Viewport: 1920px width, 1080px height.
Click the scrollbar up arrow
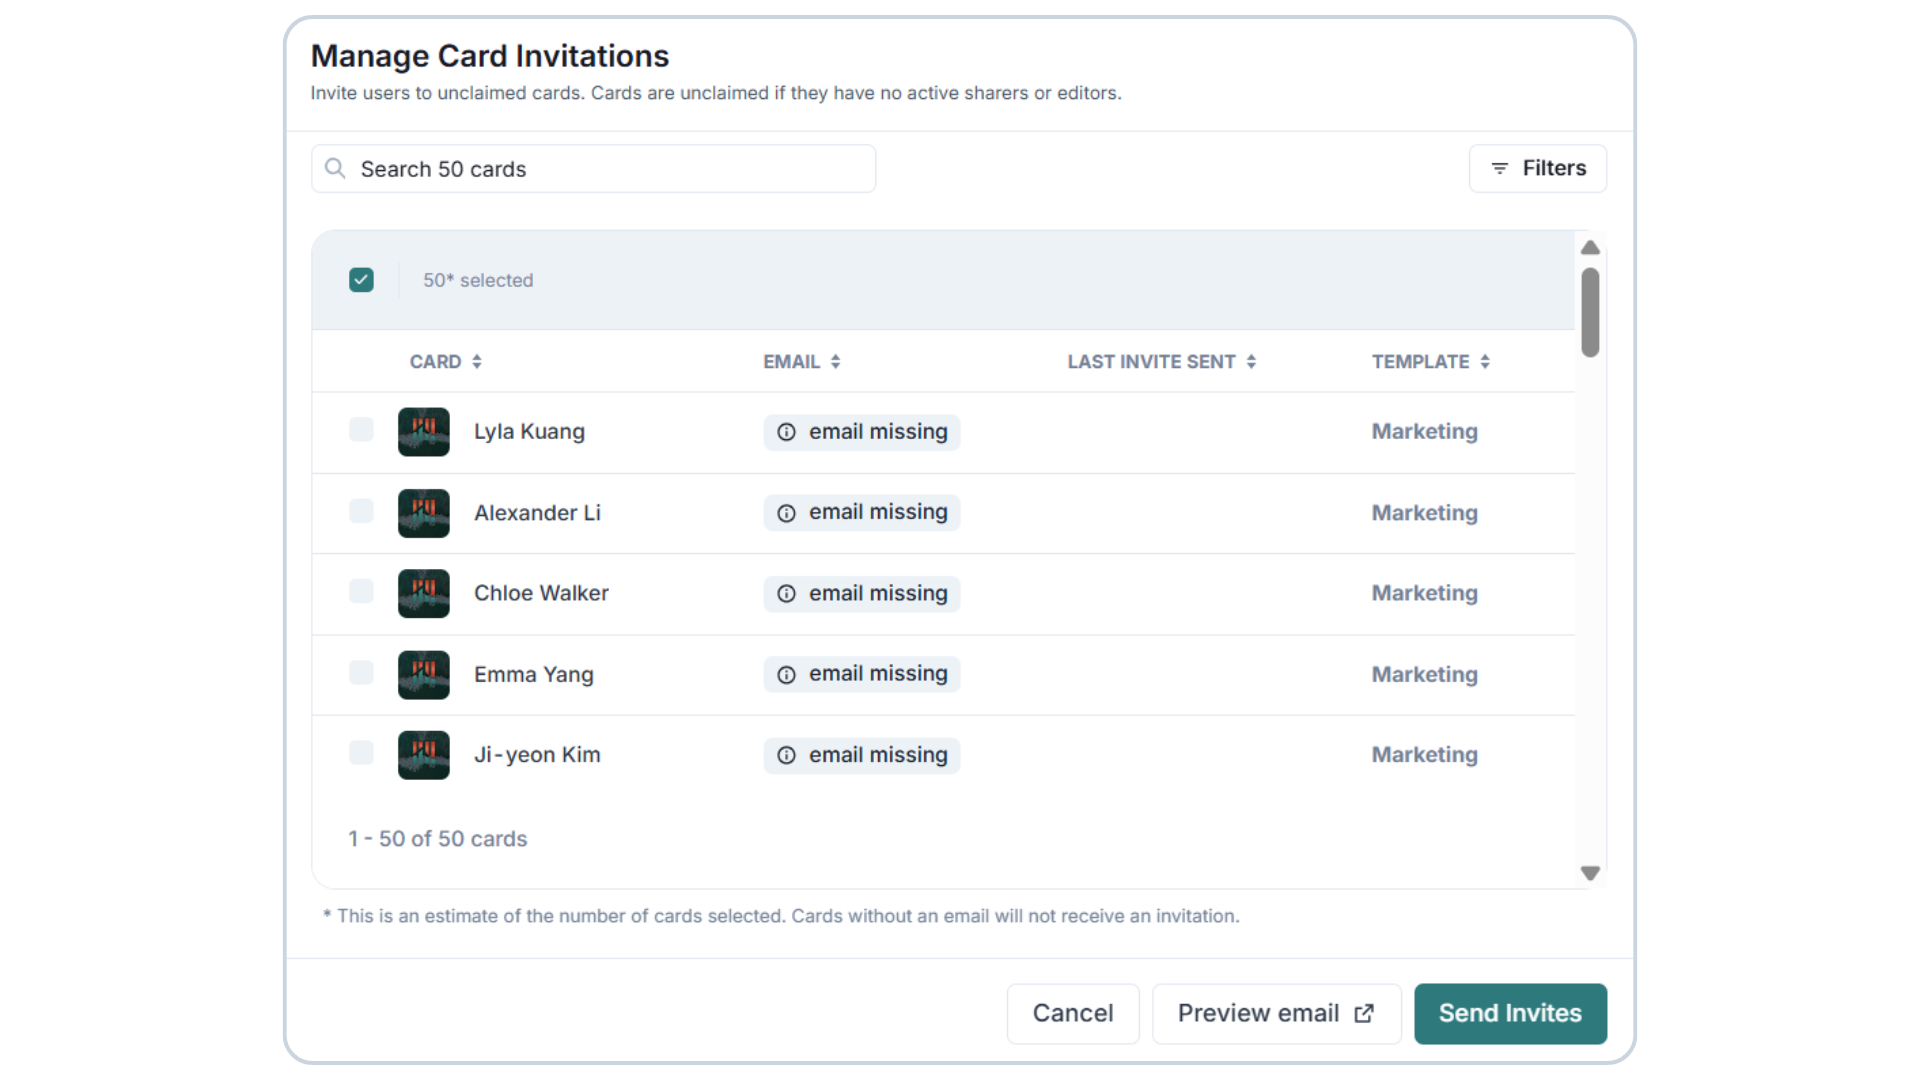pyautogui.click(x=1590, y=247)
